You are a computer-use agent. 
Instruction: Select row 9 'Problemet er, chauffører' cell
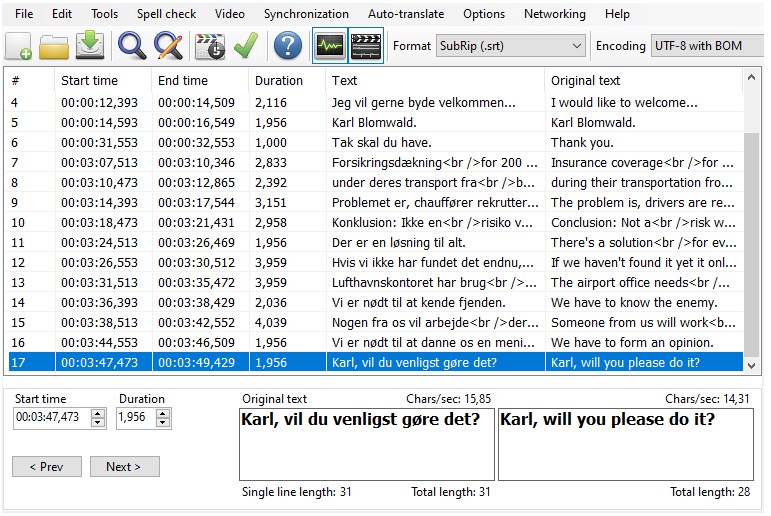pos(435,203)
